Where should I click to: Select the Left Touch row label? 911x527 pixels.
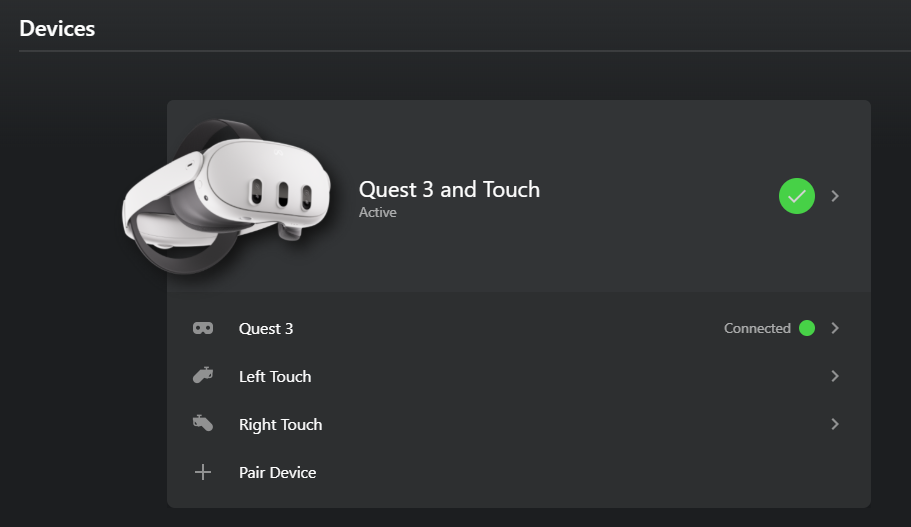tap(275, 376)
